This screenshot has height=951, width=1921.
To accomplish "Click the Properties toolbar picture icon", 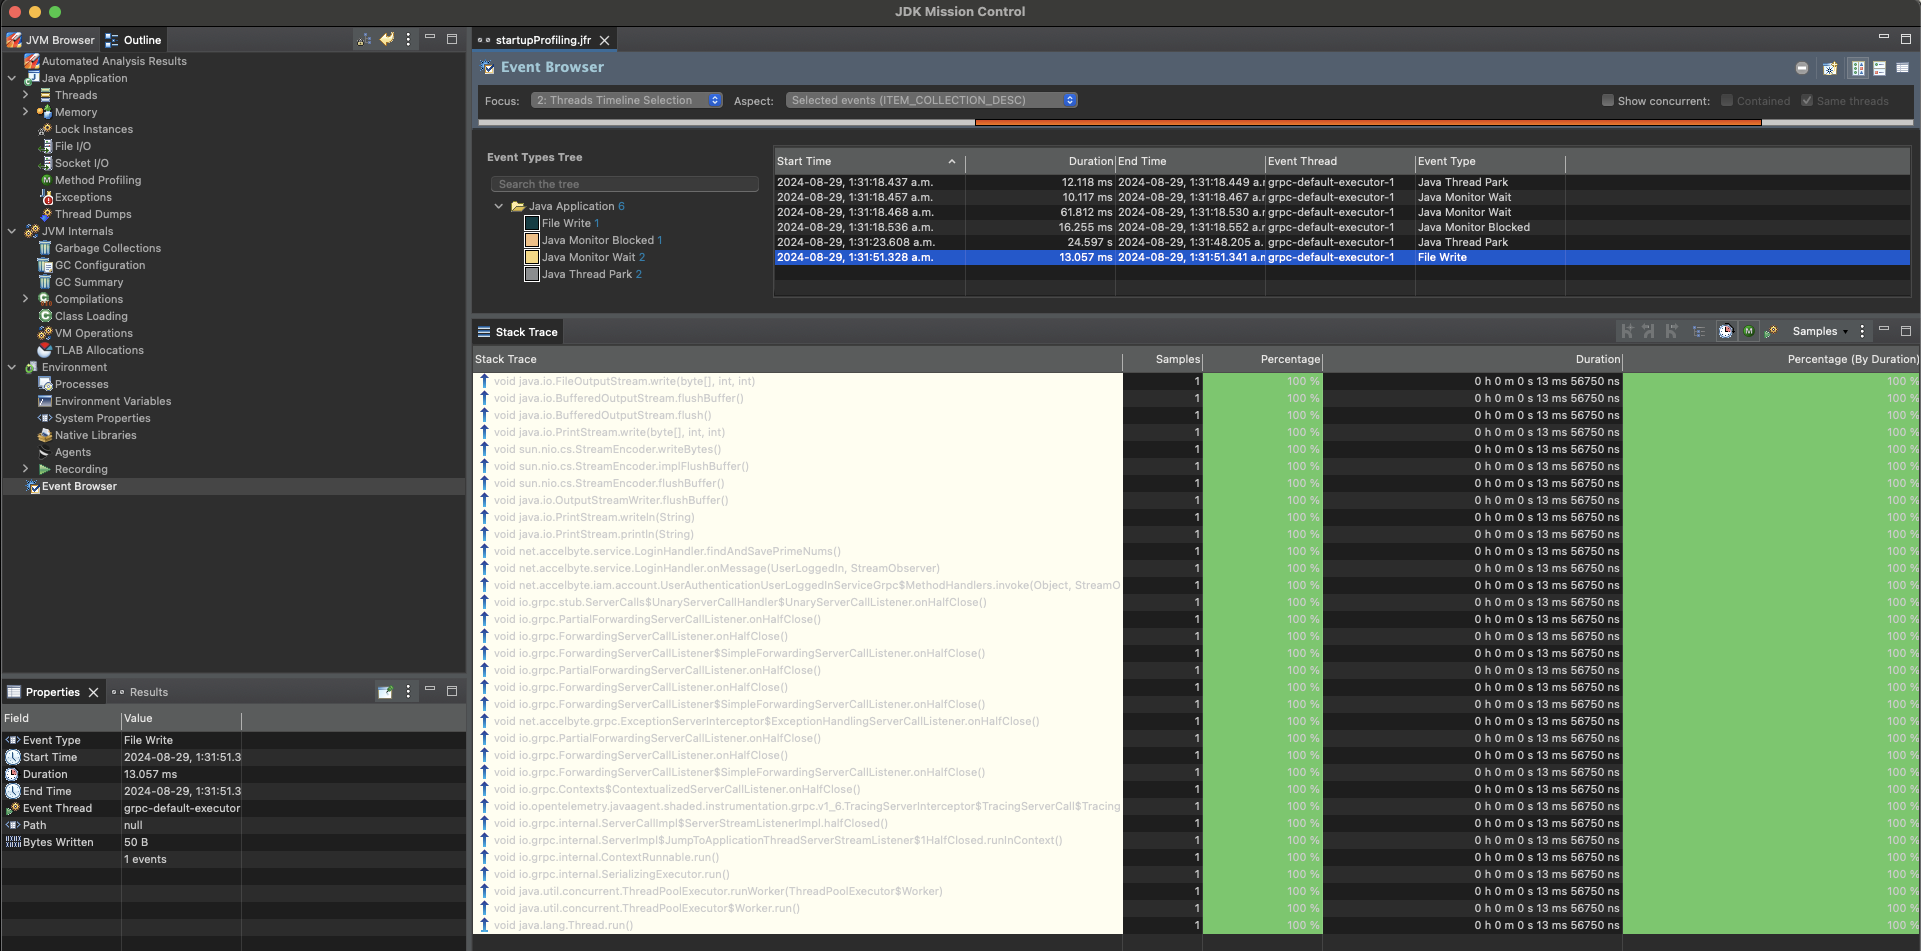I will click(385, 692).
